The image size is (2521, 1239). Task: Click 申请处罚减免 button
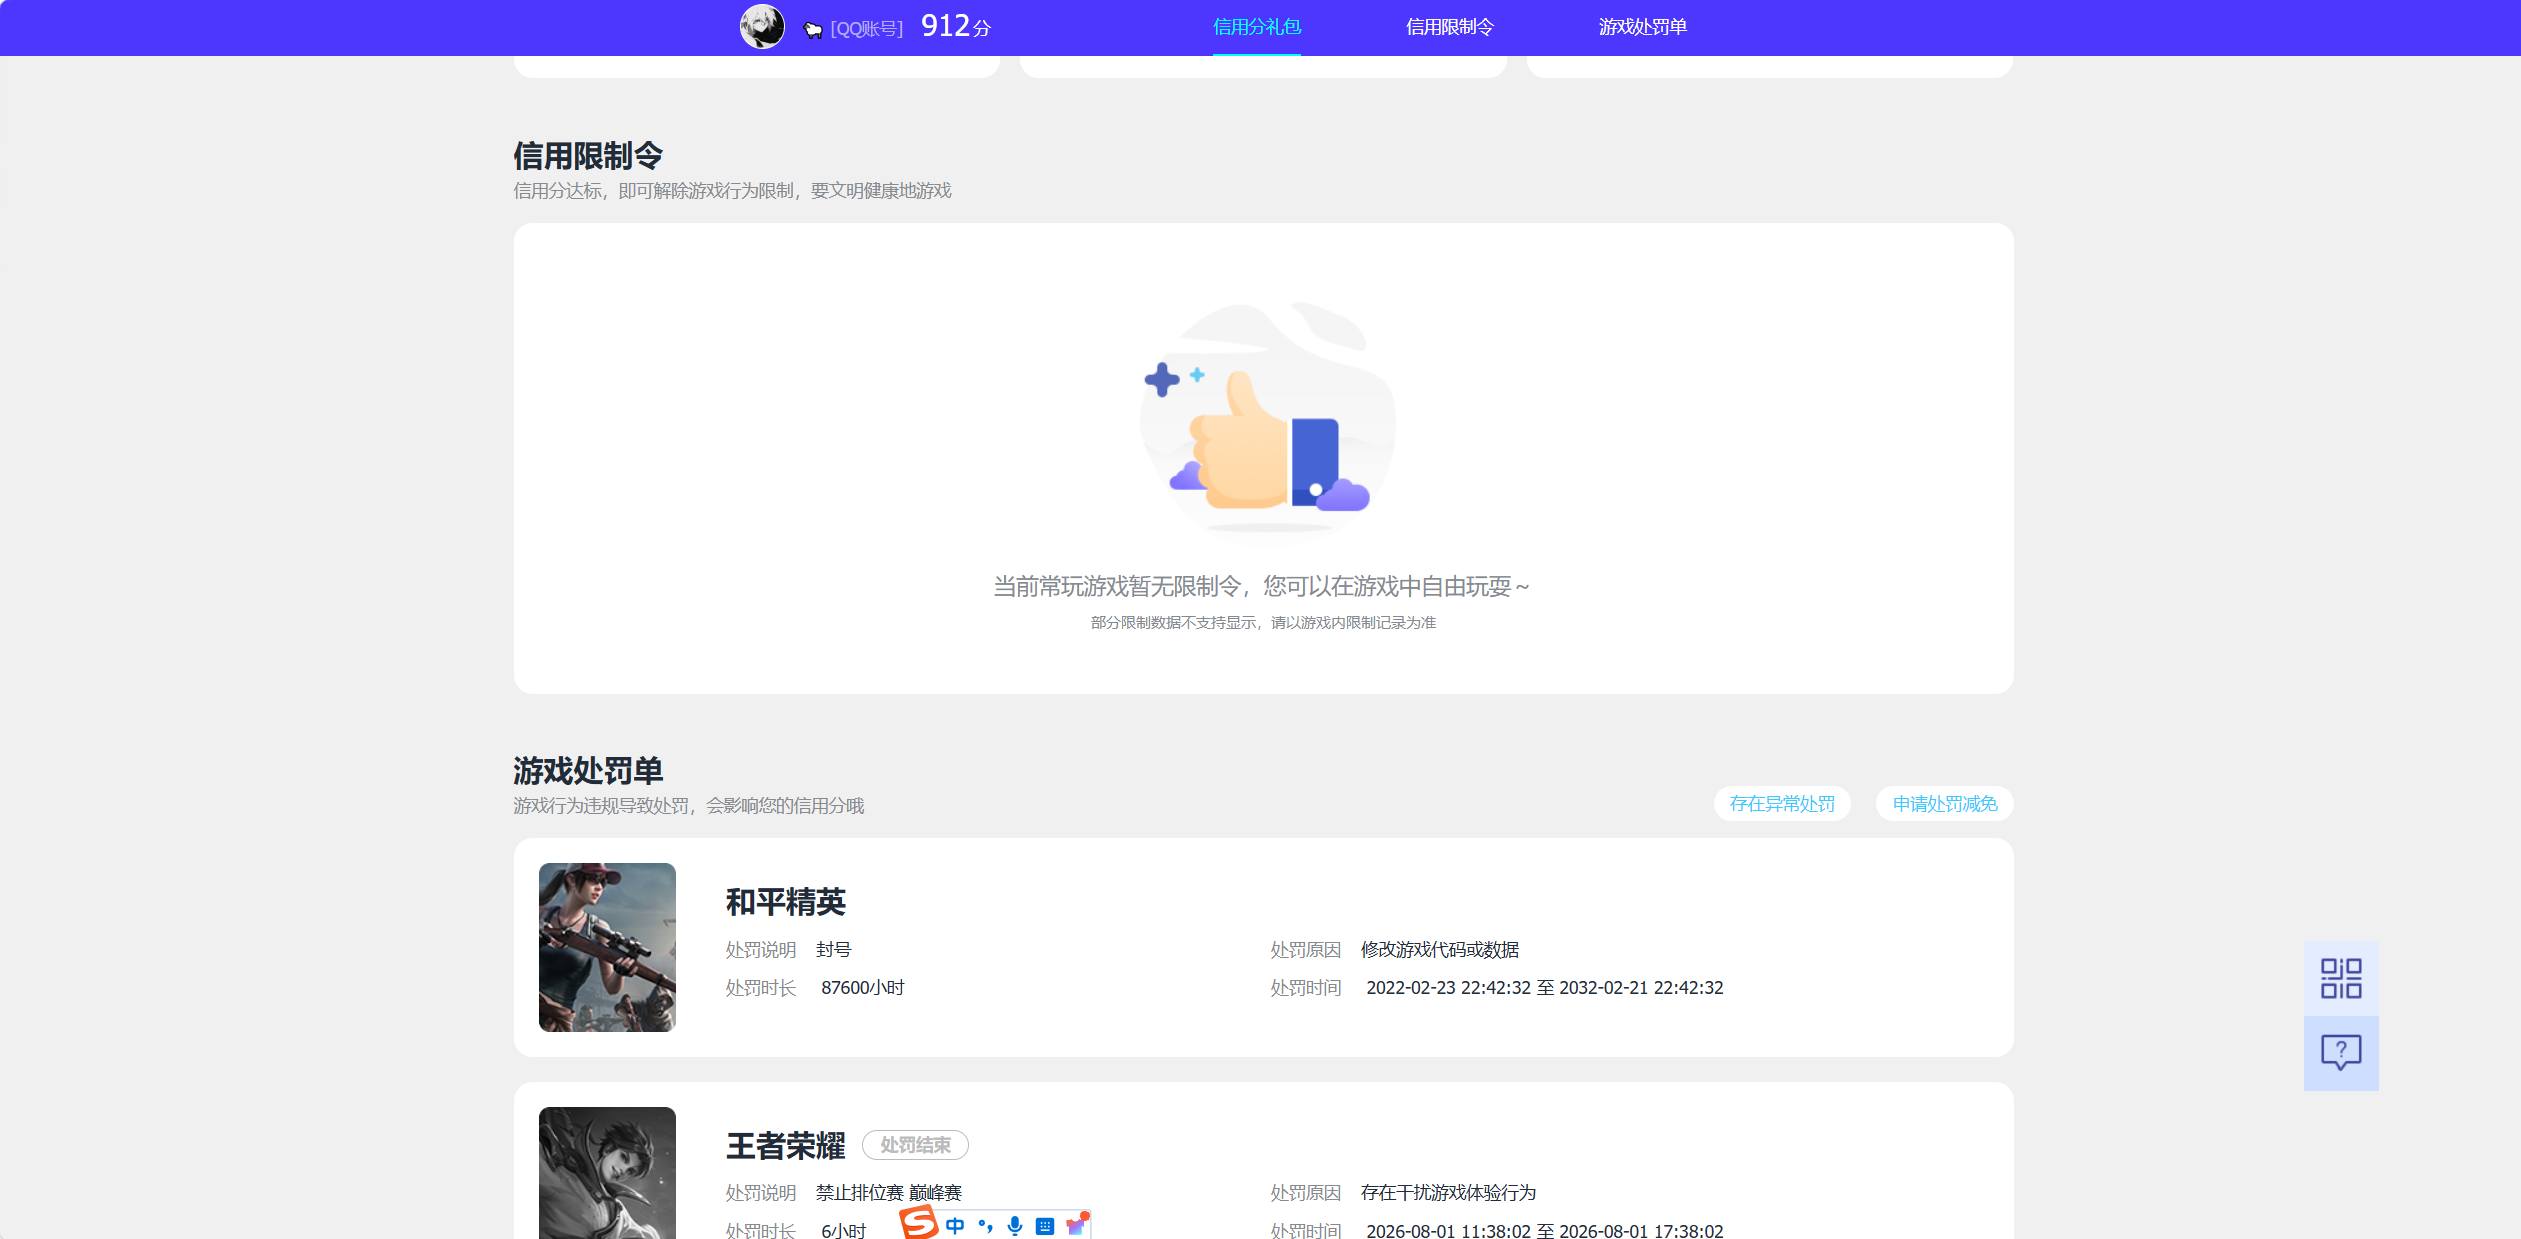pos(1945,804)
